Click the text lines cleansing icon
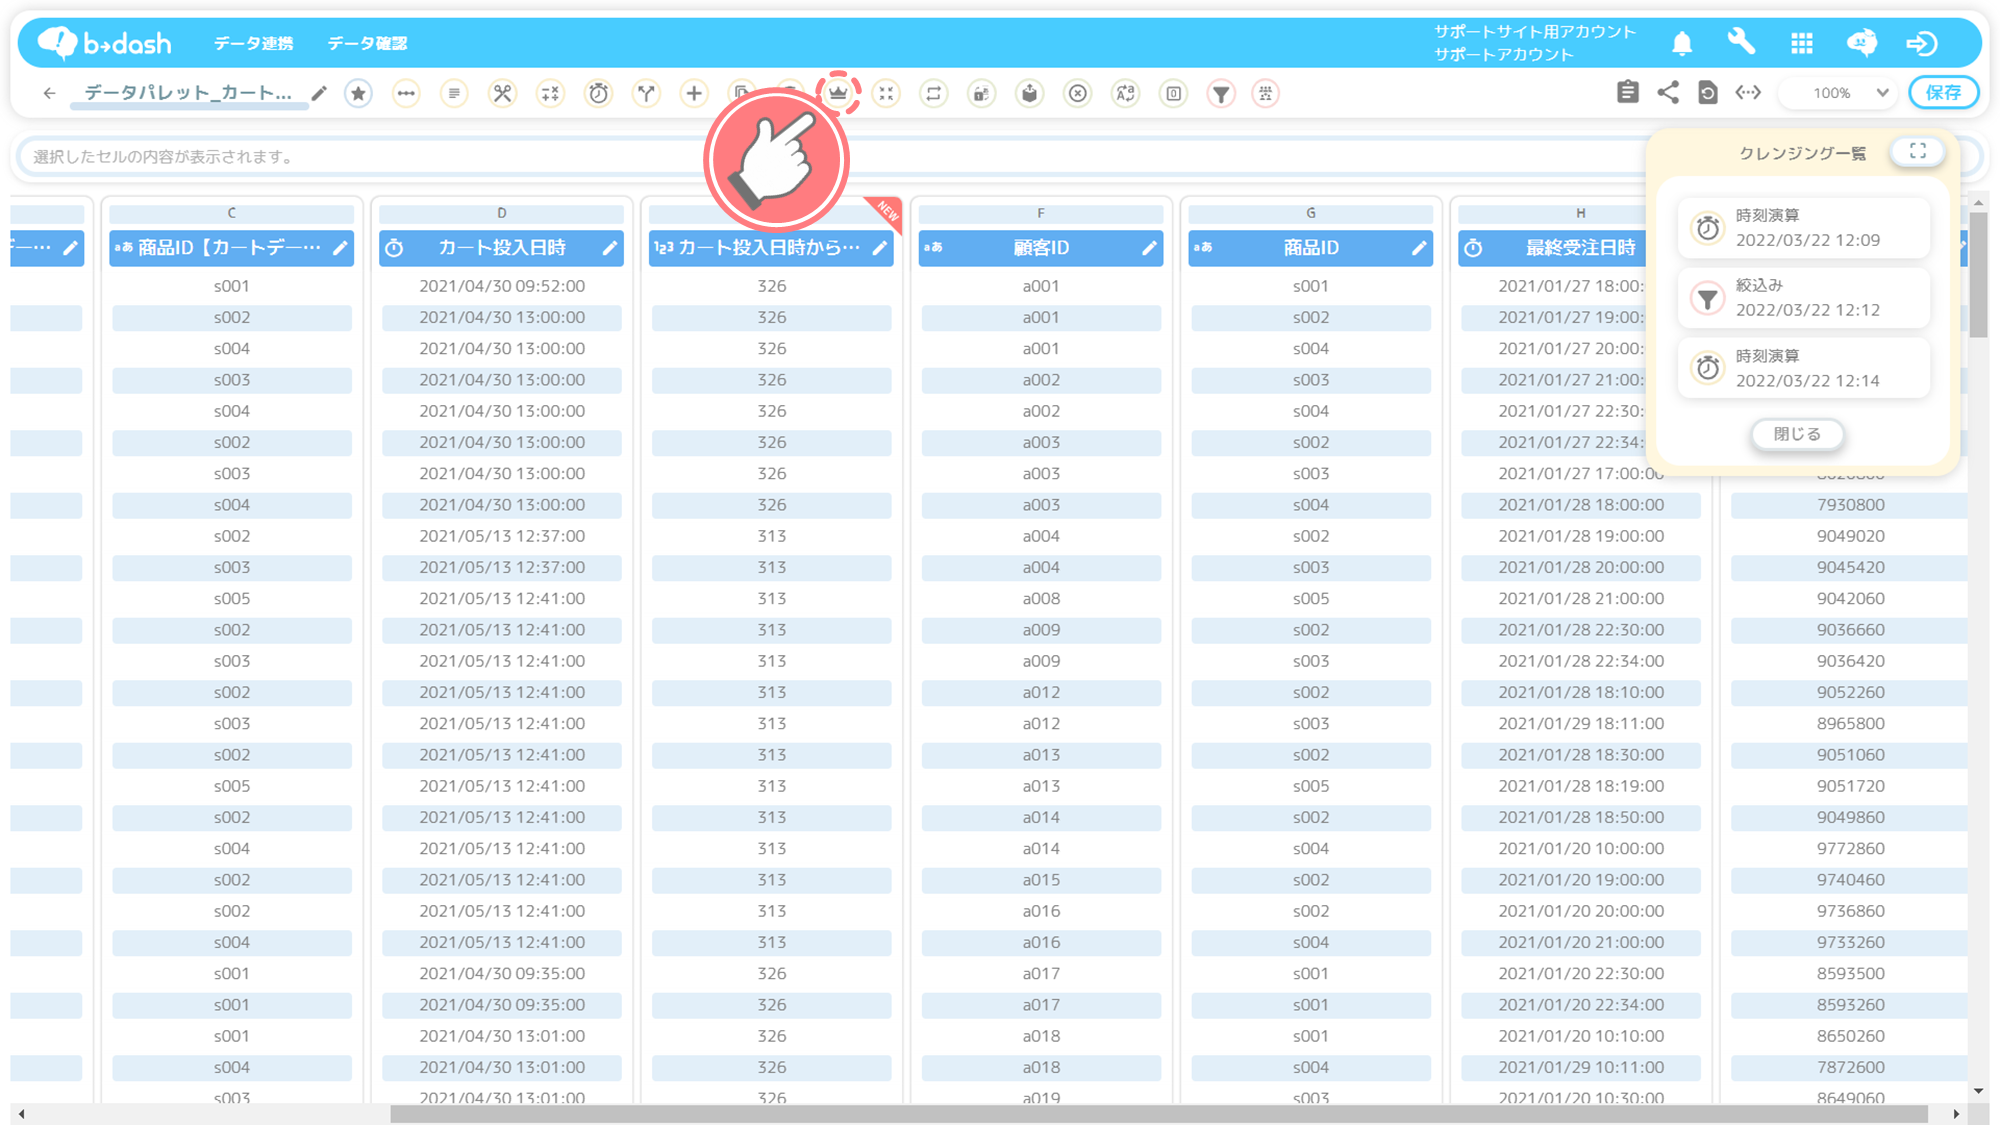Image resolution: width=2000 pixels, height=1125 pixels. tap(454, 93)
